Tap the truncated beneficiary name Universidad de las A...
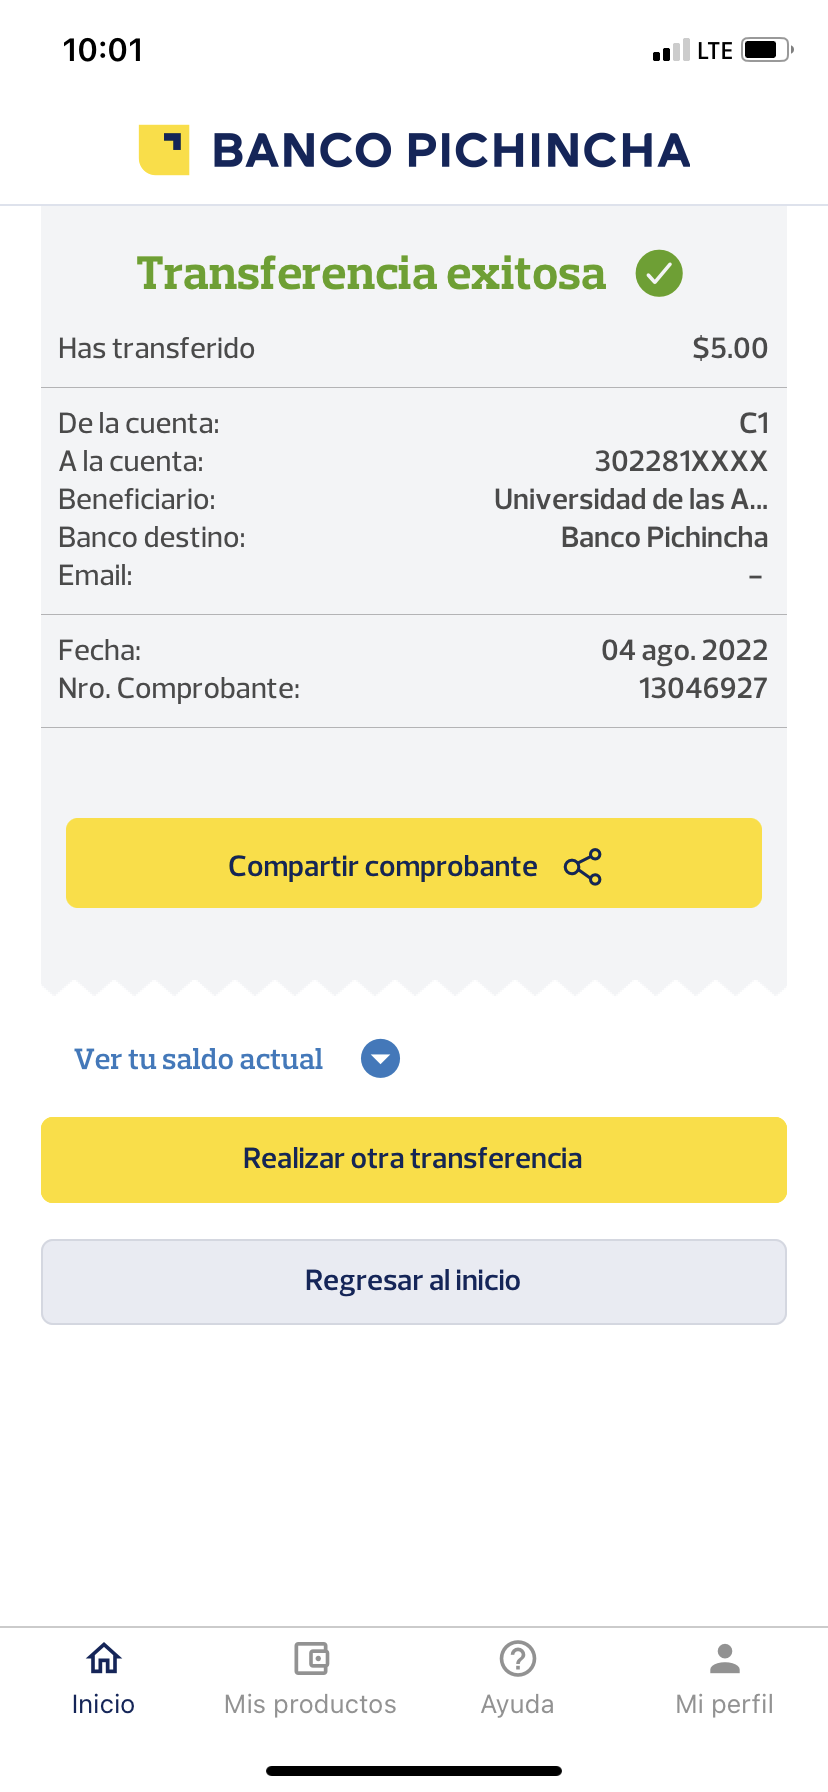Image resolution: width=828 pixels, height=1792 pixels. coord(631,499)
